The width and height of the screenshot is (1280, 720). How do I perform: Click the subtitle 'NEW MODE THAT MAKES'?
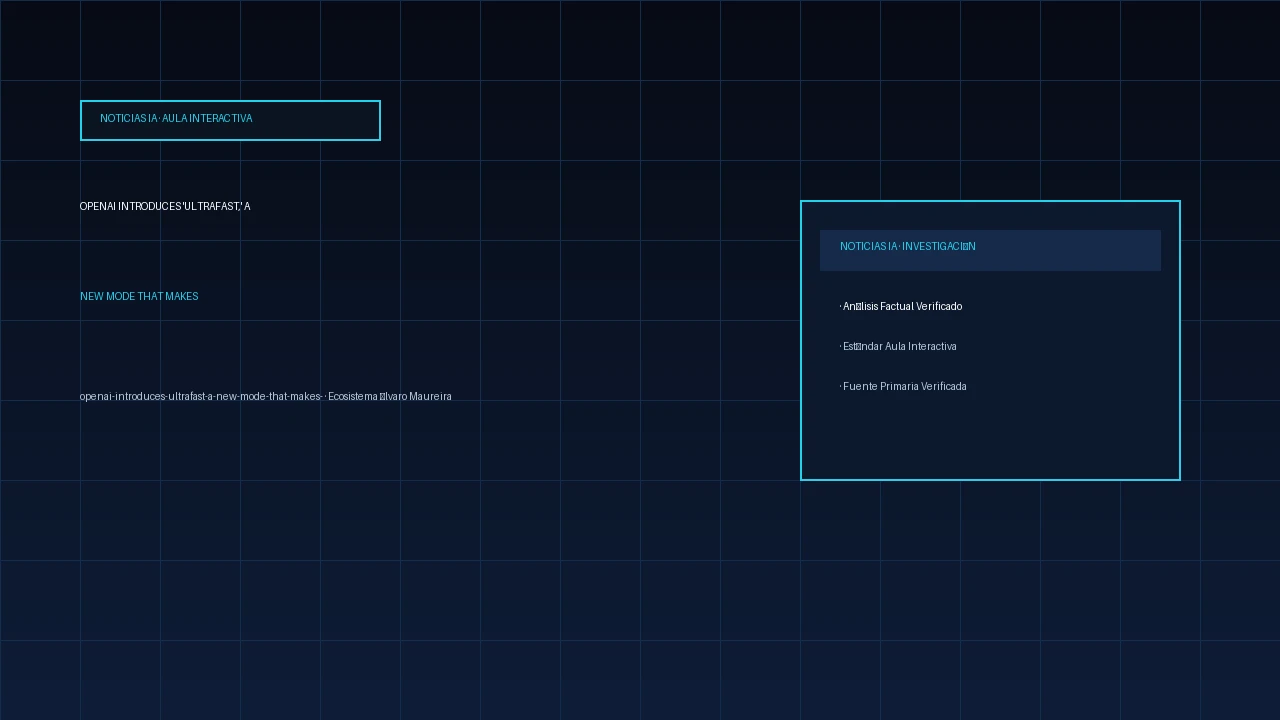[x=139, y=296]
